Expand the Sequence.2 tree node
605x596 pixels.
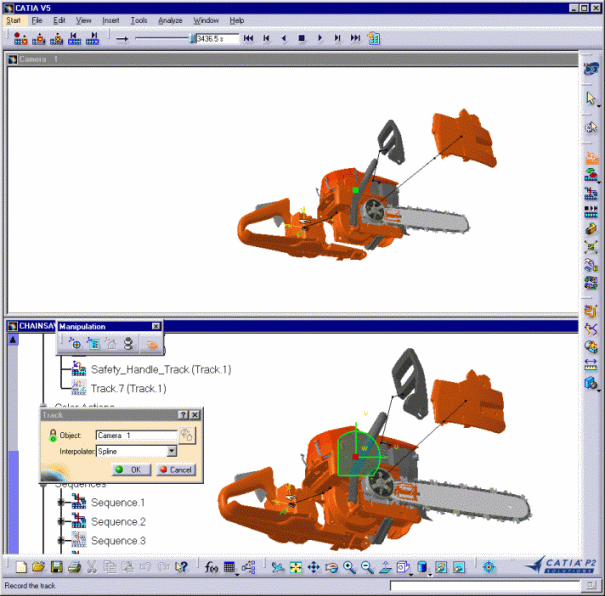point(61,522)
